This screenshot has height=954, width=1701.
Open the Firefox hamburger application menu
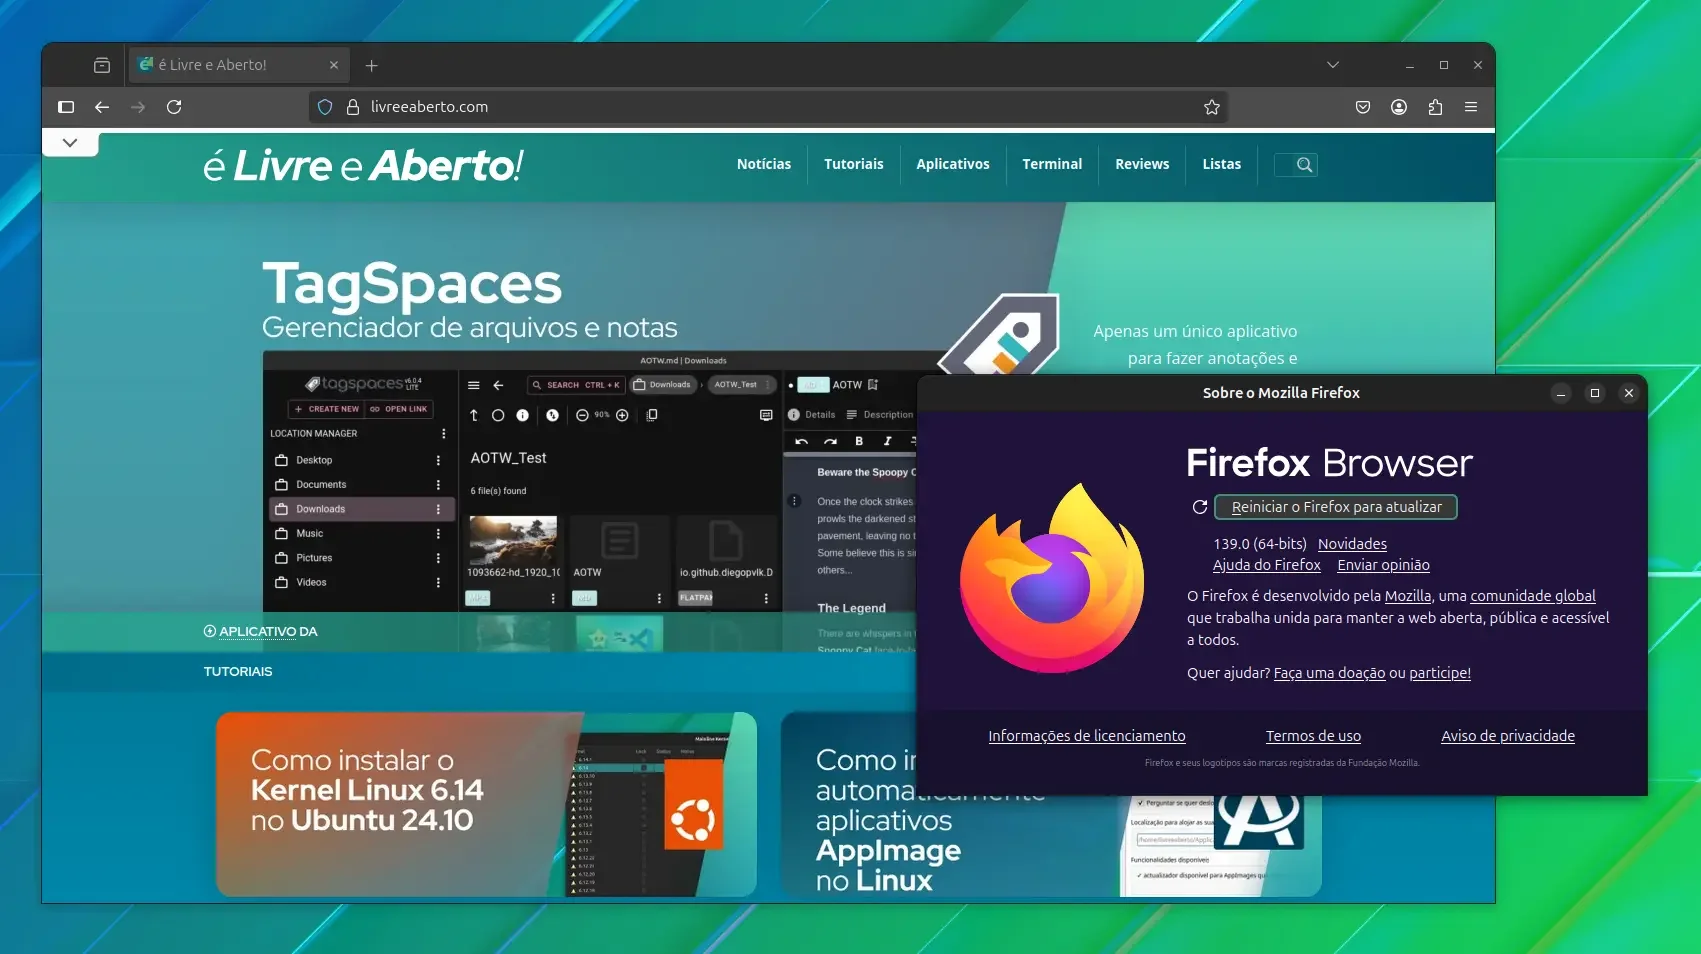(x=1471, y=107)
